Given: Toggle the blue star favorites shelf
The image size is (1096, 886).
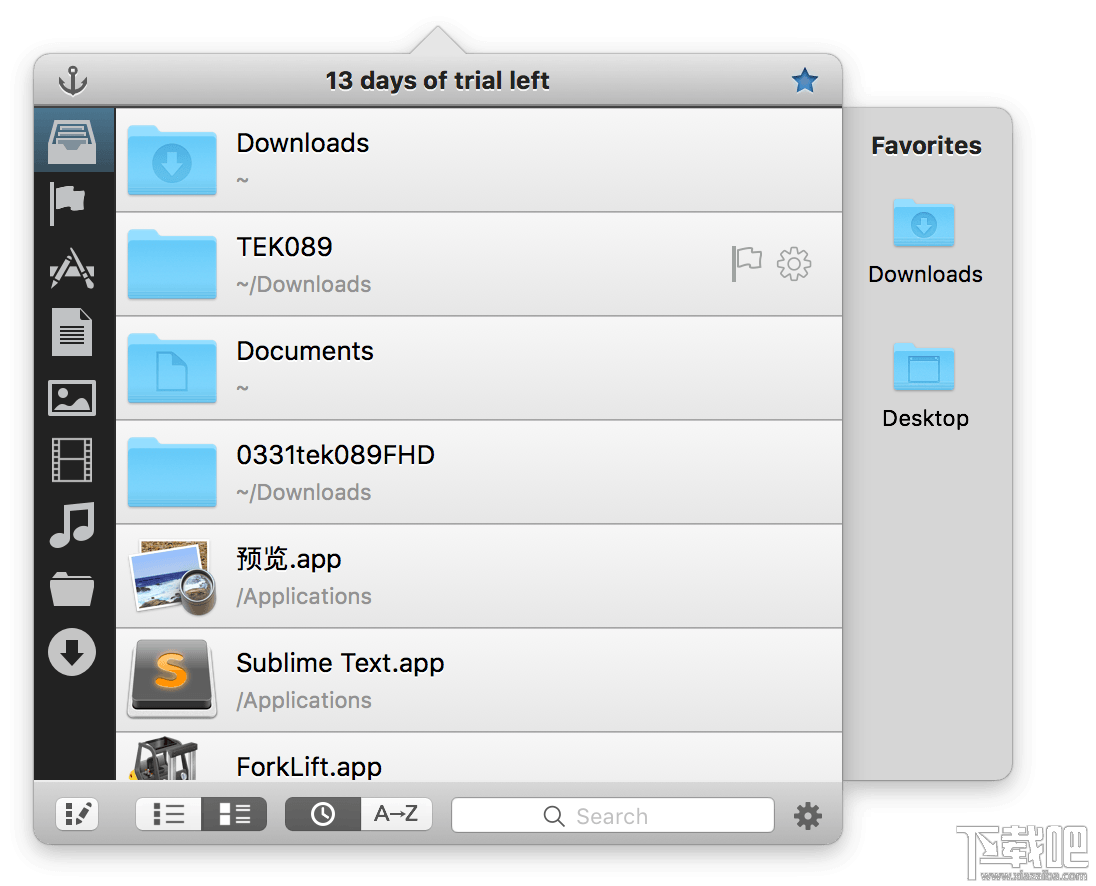Looking at the screenshot, I should click(x=805, y=80).
